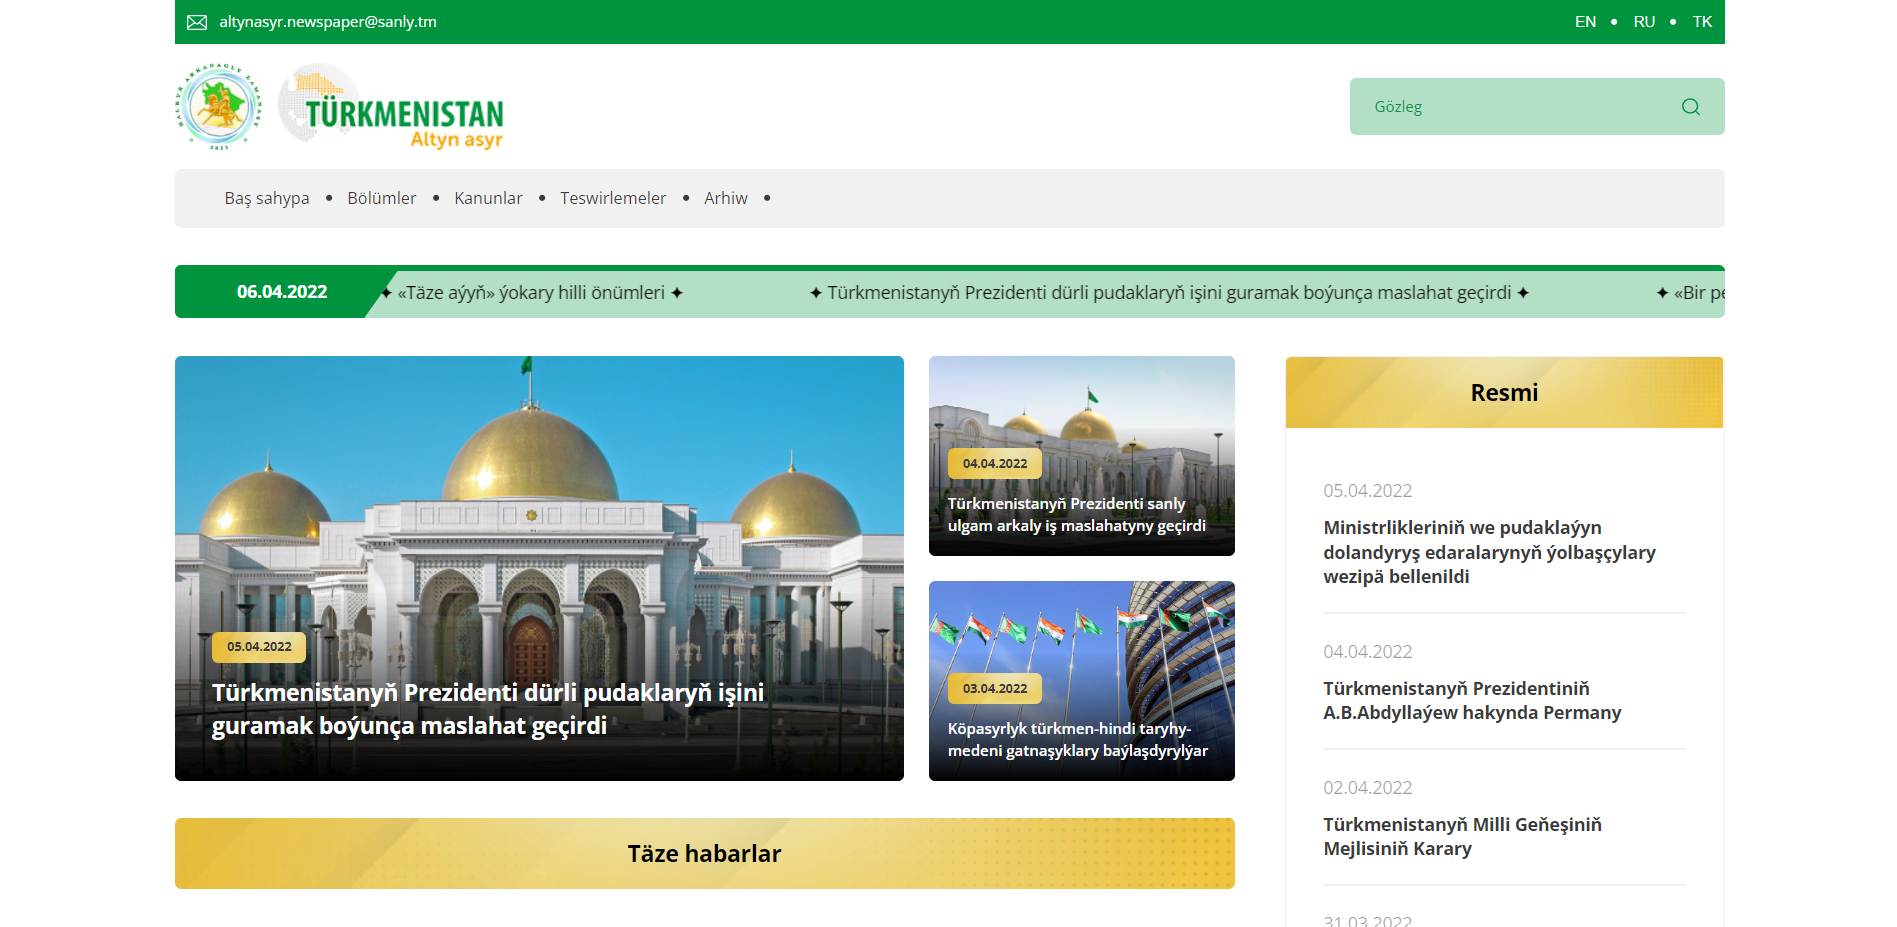Click the 05.04.2022 date in Resmi list
Screen dimensions: 1897x927
pyautogui.click(x=1368, y=491)
